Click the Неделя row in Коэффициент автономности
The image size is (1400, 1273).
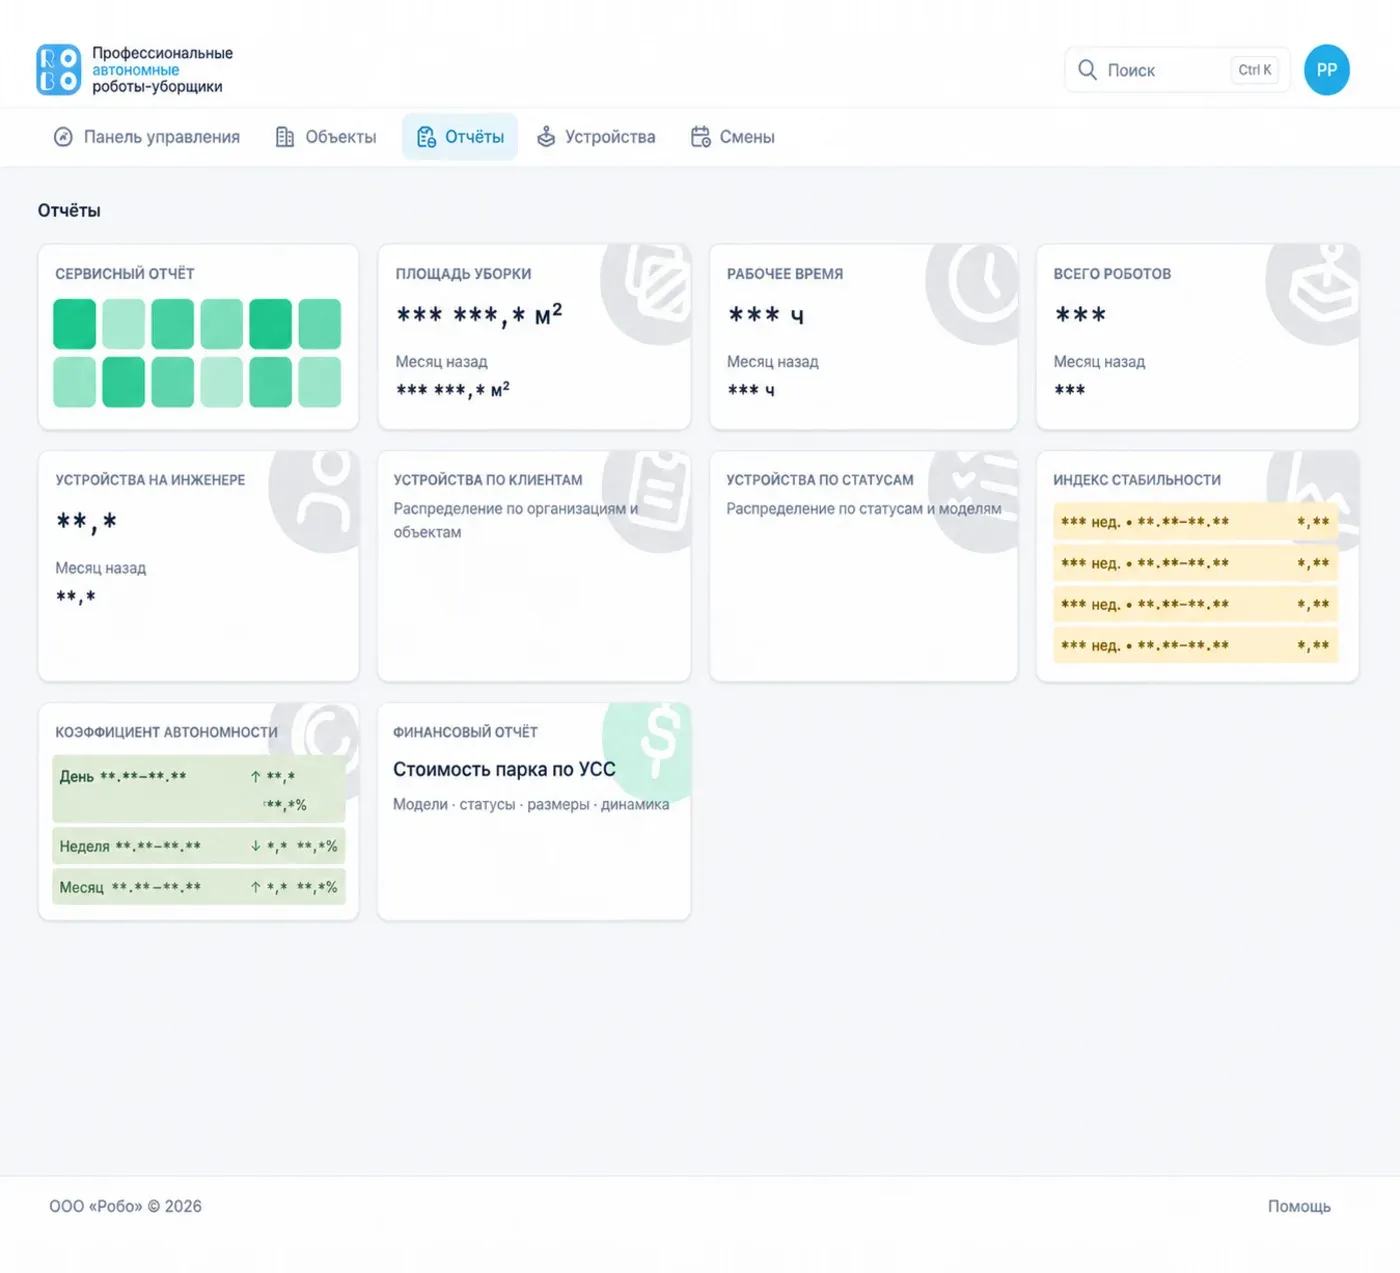click(198, 846)
